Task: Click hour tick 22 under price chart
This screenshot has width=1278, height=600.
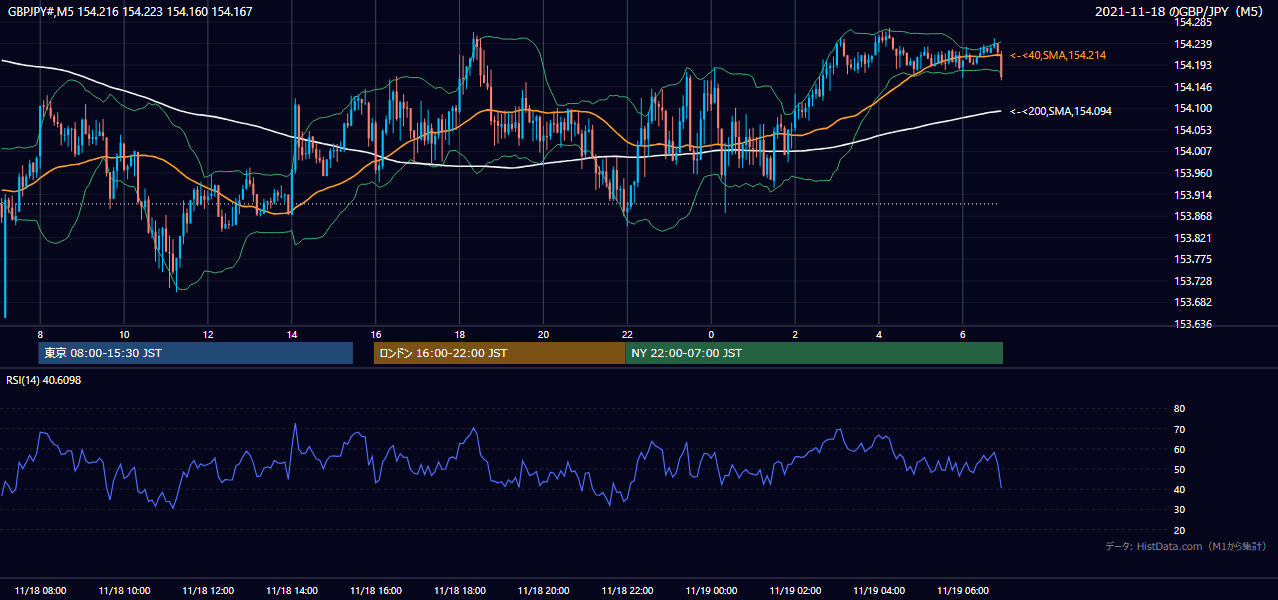Action: [x=627, y=334]
